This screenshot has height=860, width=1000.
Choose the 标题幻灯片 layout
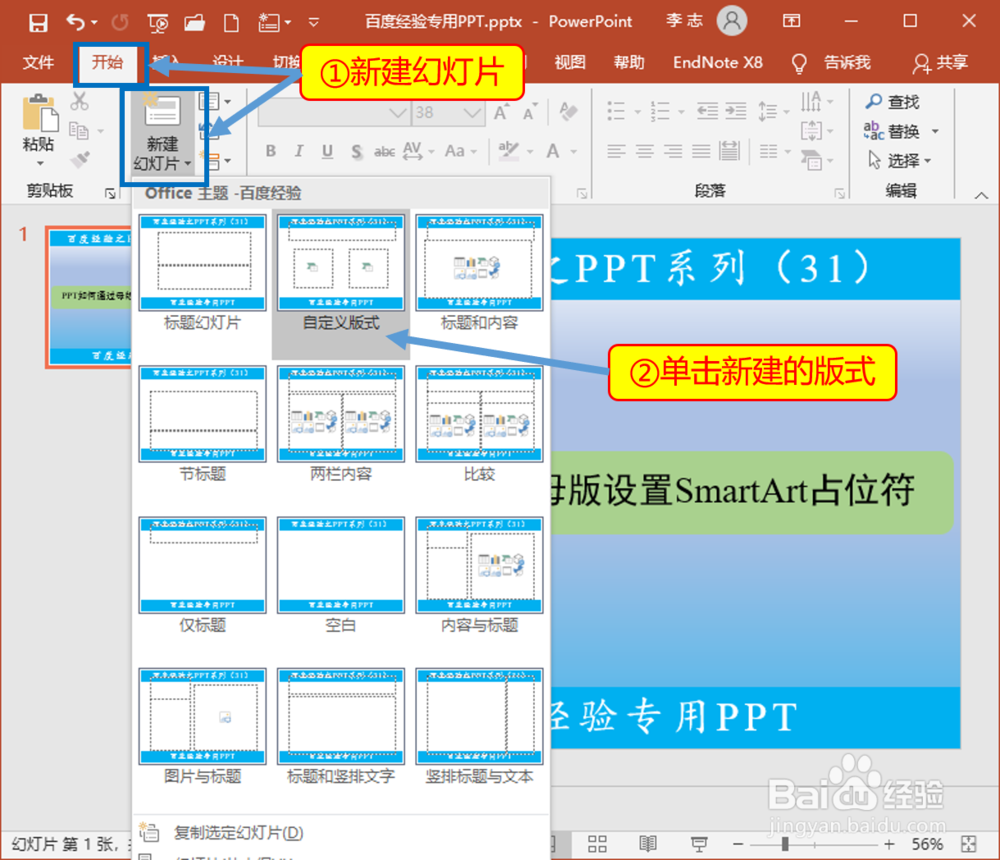[x=202, y=273]
